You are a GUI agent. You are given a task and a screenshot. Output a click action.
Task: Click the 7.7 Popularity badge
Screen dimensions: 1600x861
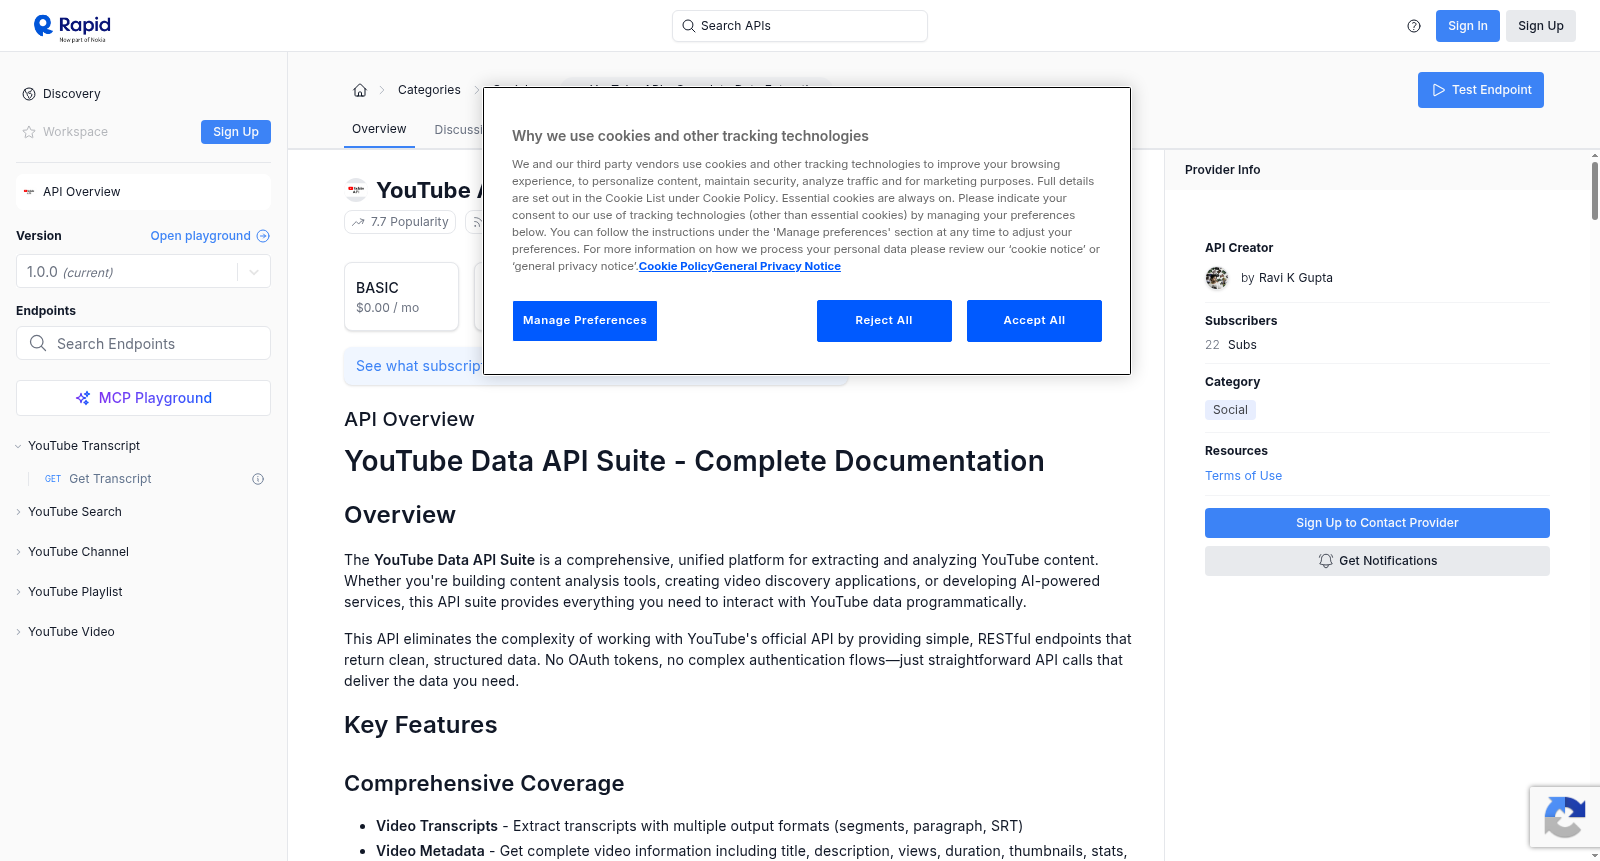(400, 222)
